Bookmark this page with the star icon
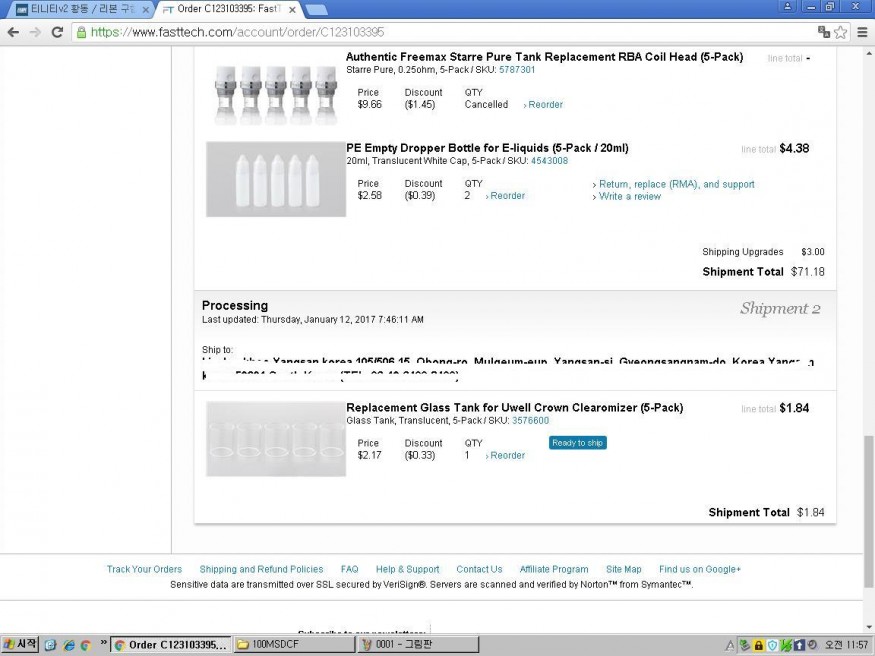 [840, 32]
